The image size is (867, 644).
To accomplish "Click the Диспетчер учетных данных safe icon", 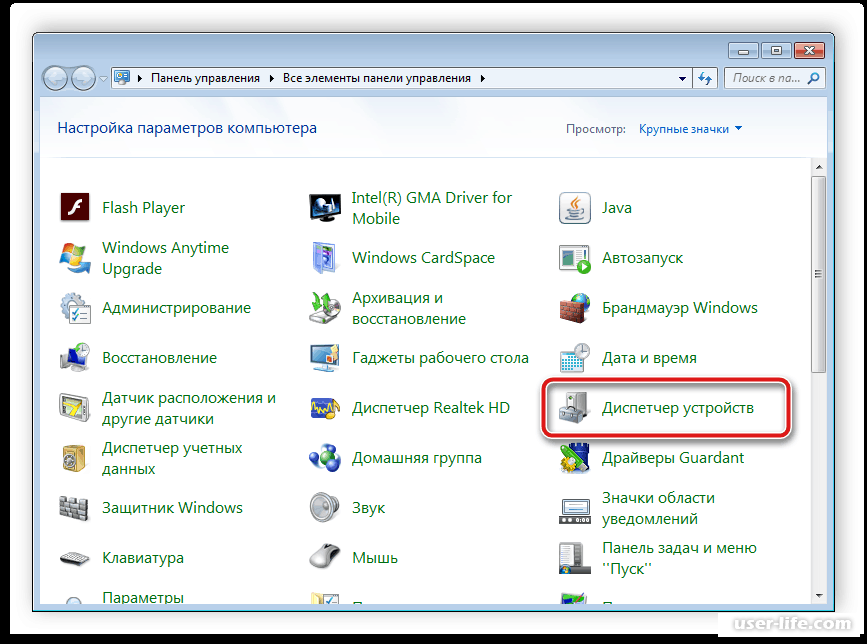I will (x=75, y=458).
